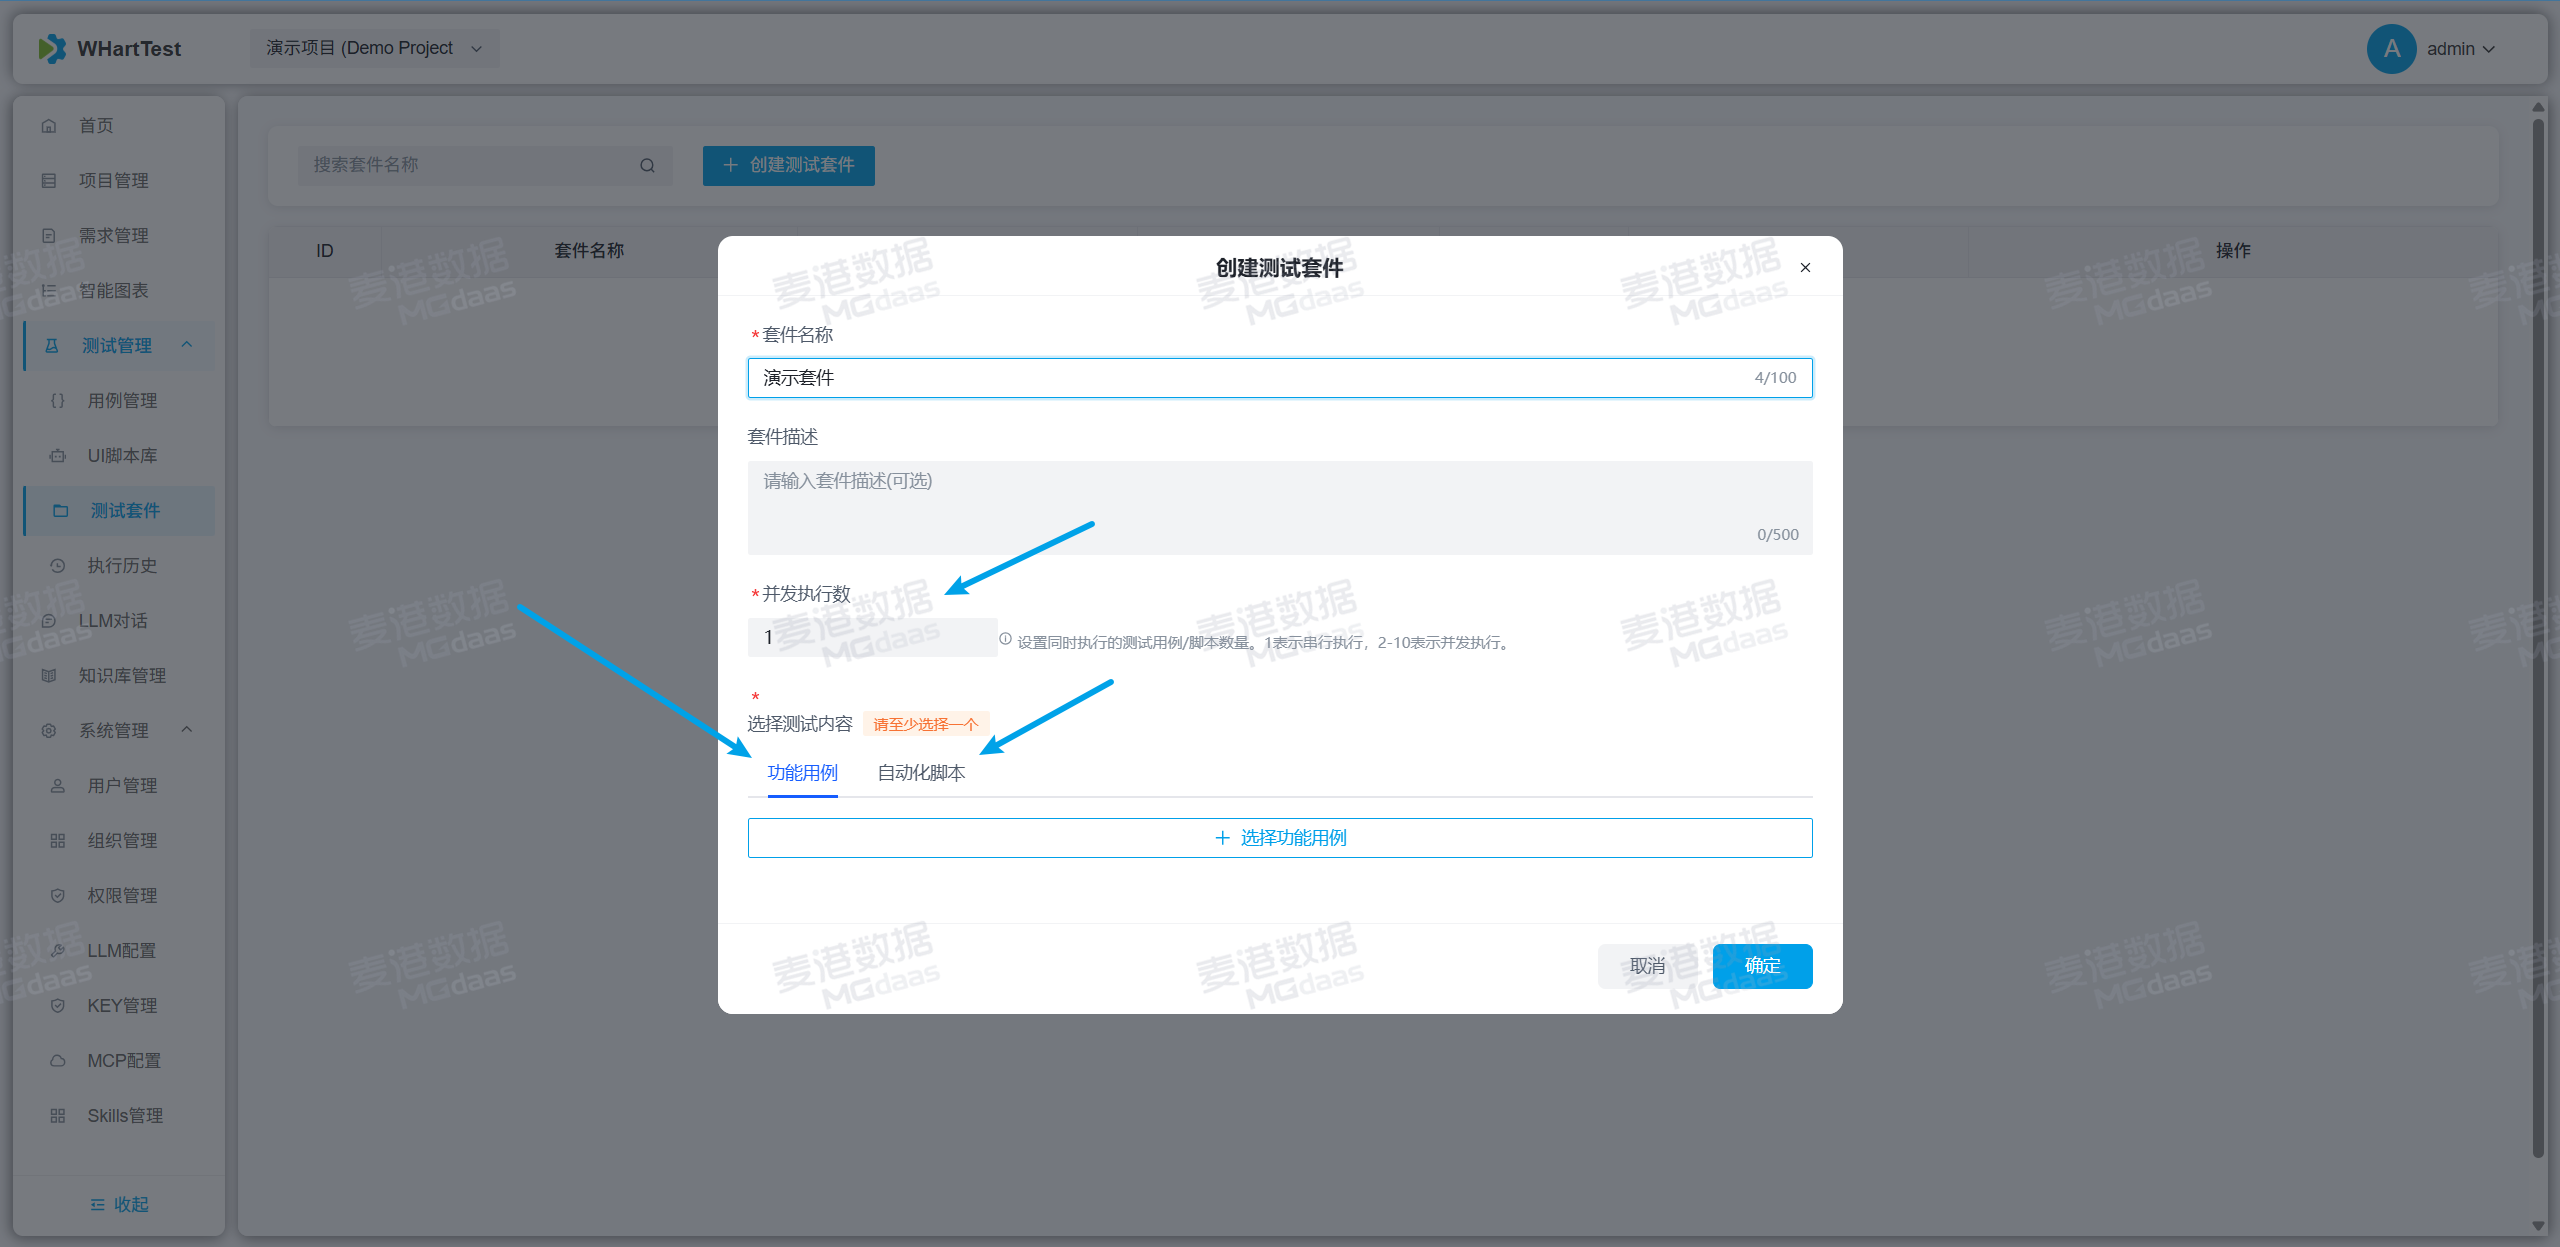Click the 选择功能用例 button
The width and height of the screenshot is (2560, 1247).
pos(1280,838)
